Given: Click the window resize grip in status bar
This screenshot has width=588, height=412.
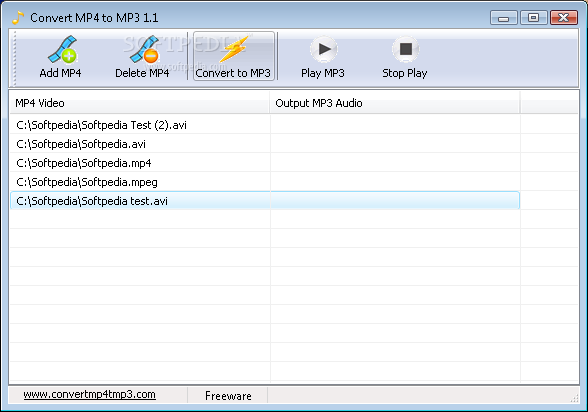Looking at the screenshot, I should 574,399.
